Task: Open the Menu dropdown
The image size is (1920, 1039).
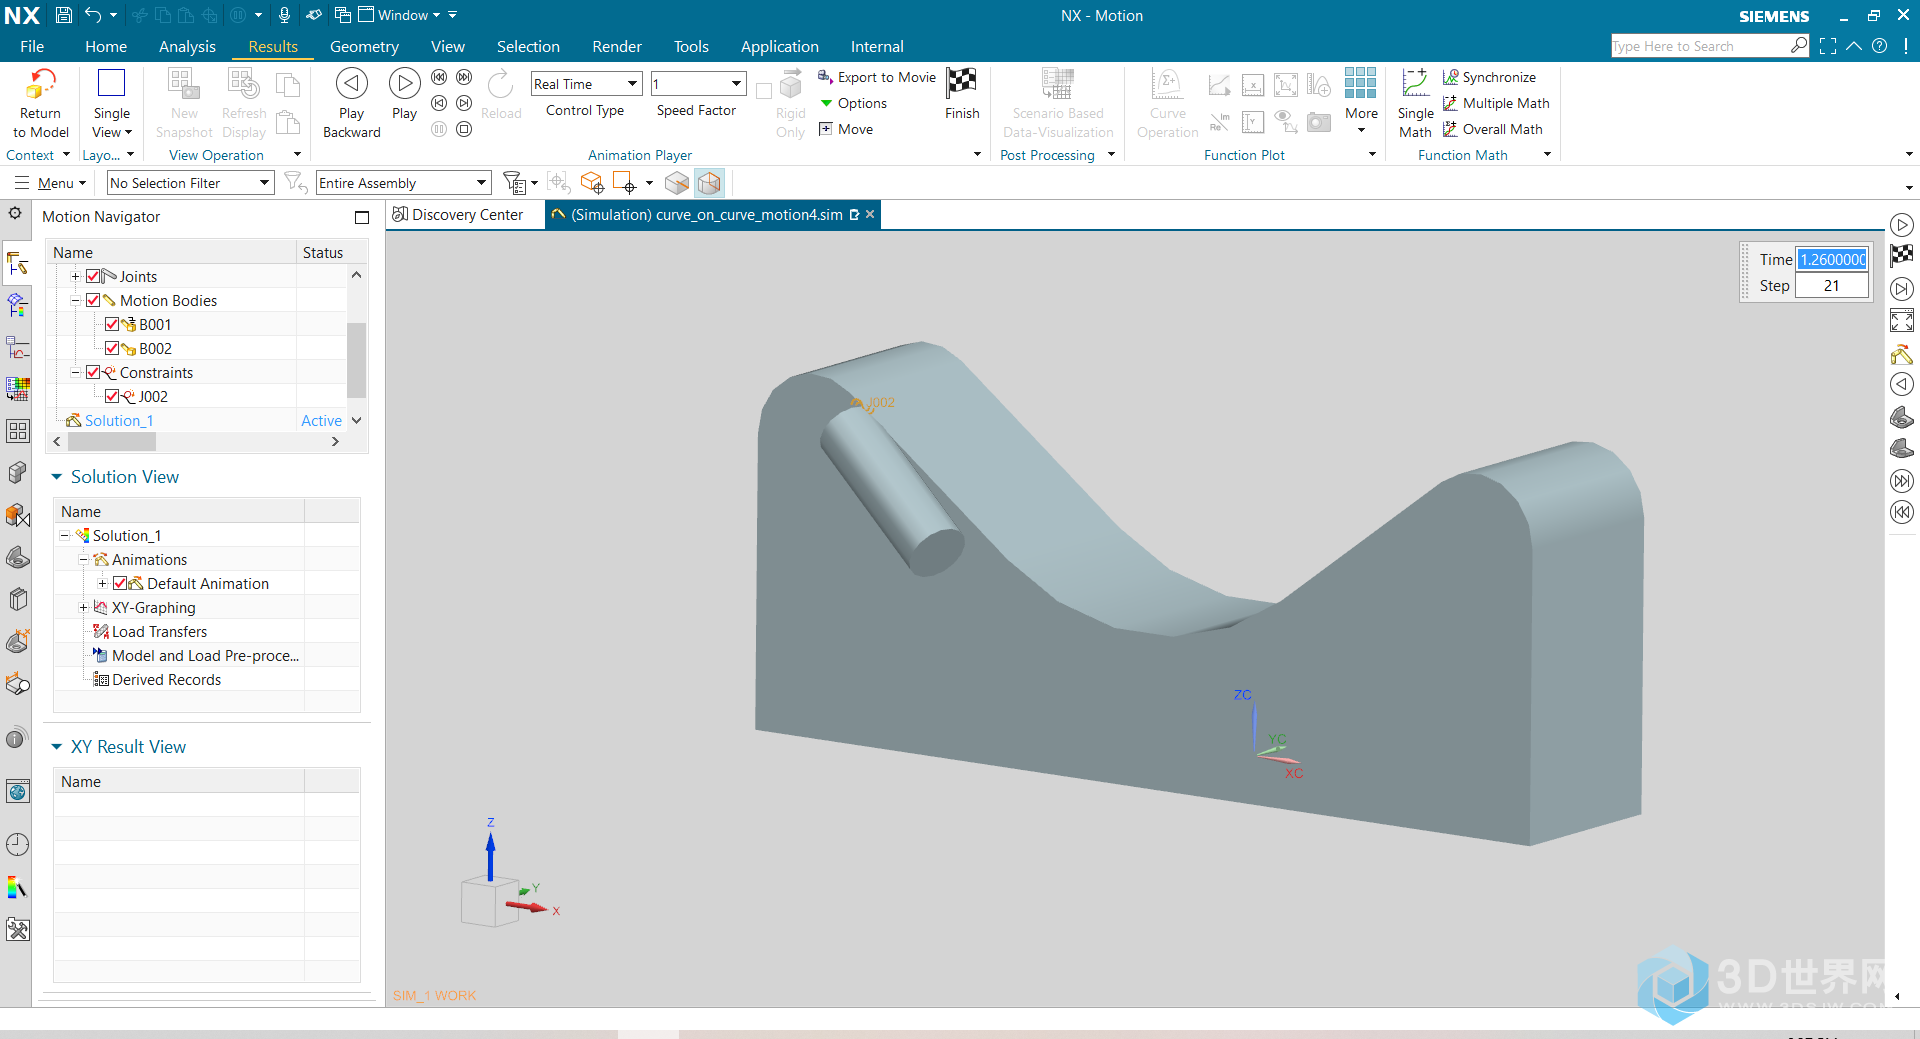Action: 51,183
